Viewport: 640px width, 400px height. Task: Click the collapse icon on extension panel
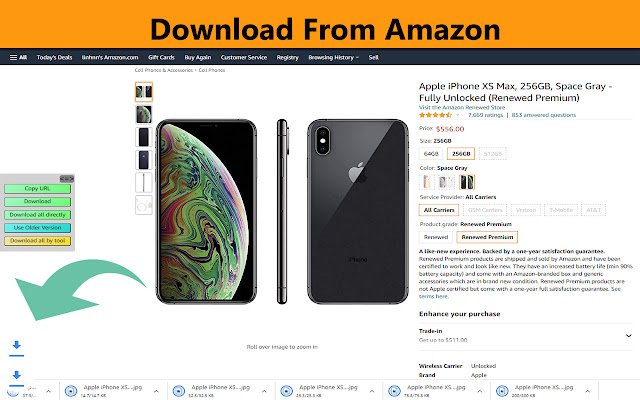(x=67, y=179)
